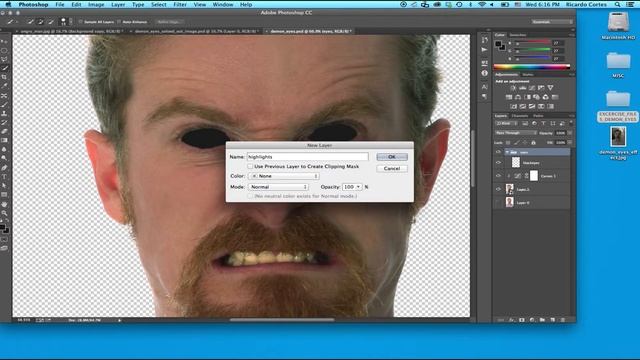The image size is (640, 360).
Task: Select the Quick Selection tool
Action: pos(4,69)
